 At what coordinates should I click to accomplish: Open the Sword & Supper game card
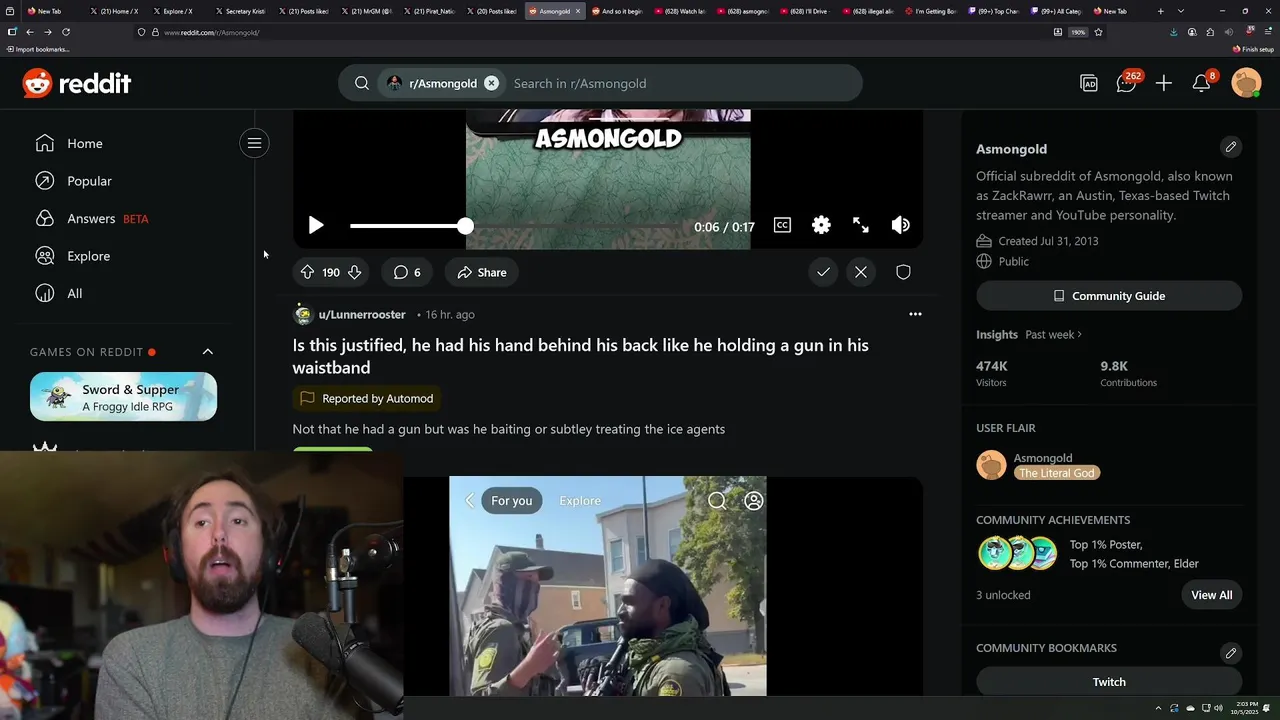pos(123,397)
